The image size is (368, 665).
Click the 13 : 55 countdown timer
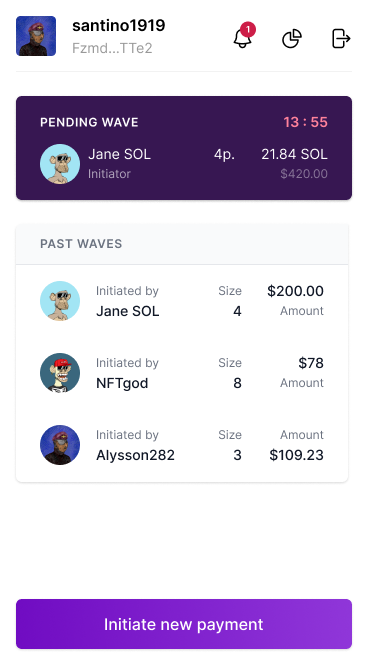[x=306, y=122]
